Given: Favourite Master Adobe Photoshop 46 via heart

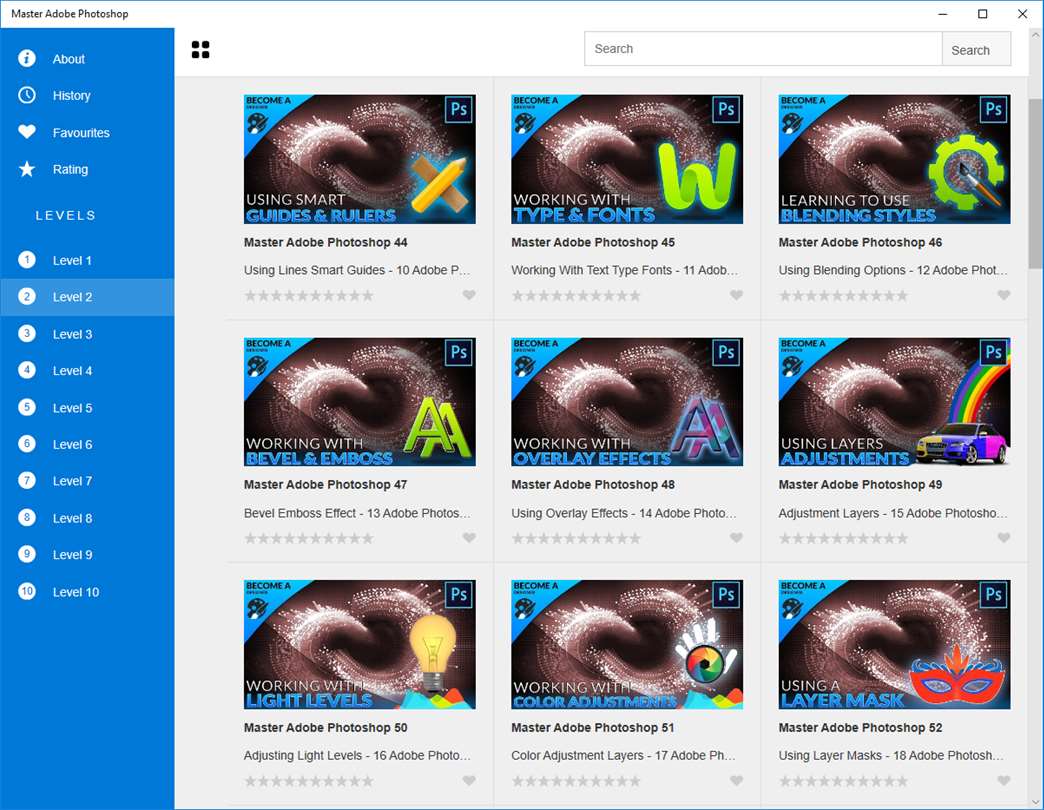Looking at the screenshot, I should point(1004,295).
